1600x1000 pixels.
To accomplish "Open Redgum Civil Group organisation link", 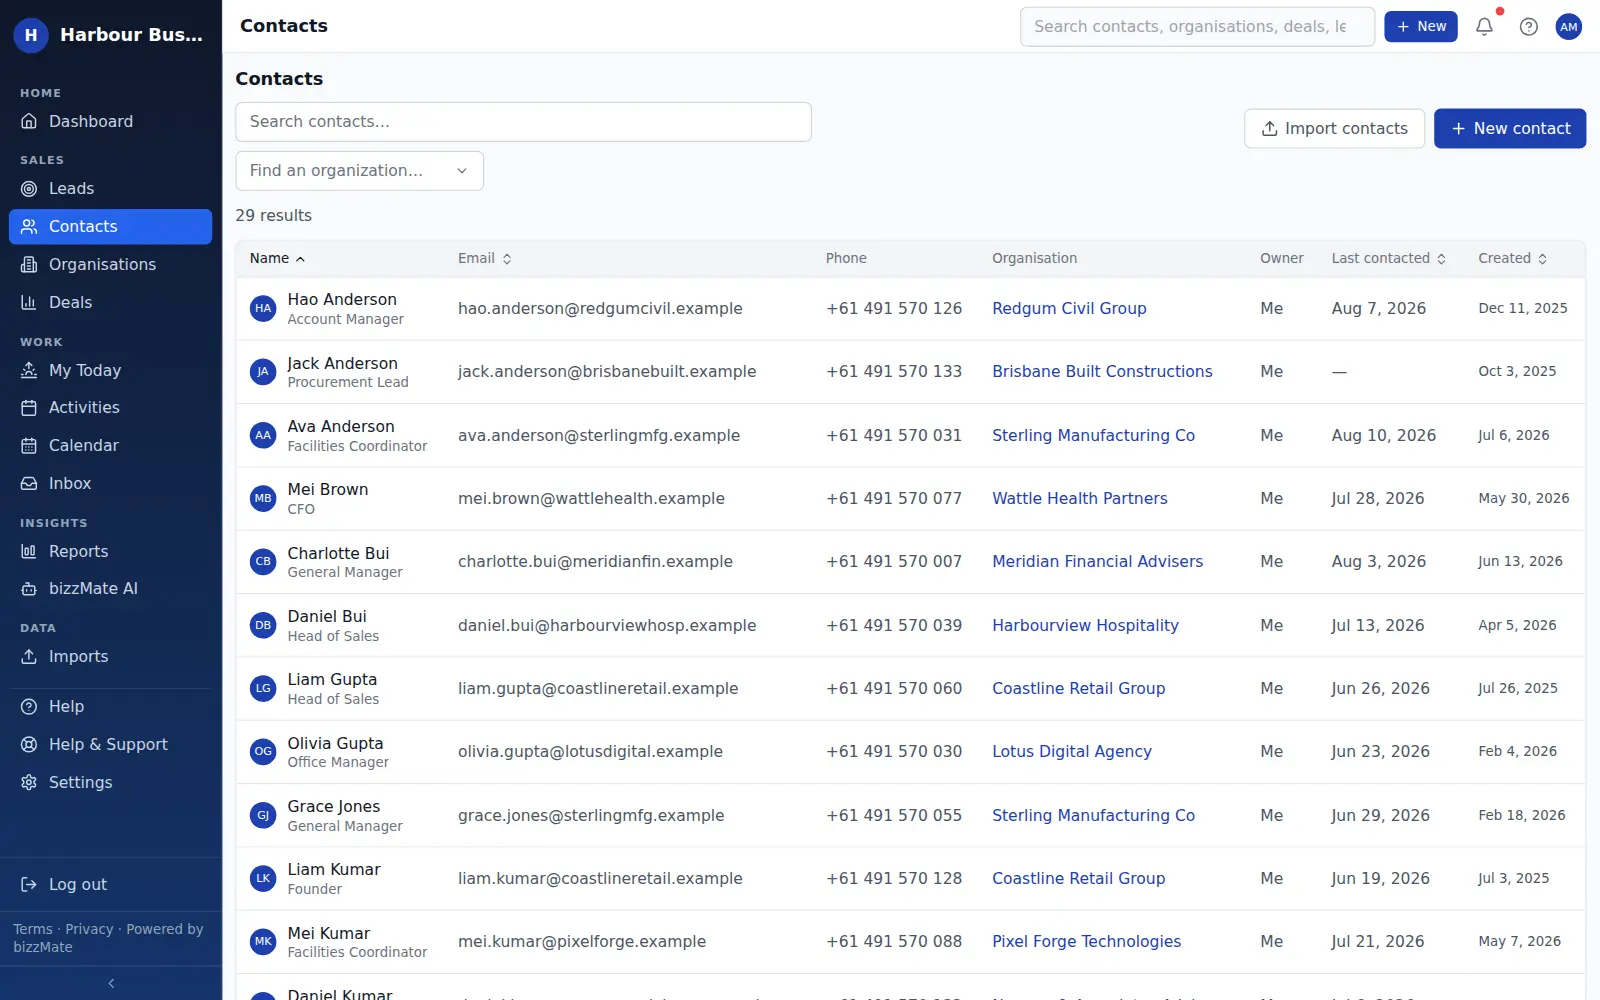I will pos(1069,309).
